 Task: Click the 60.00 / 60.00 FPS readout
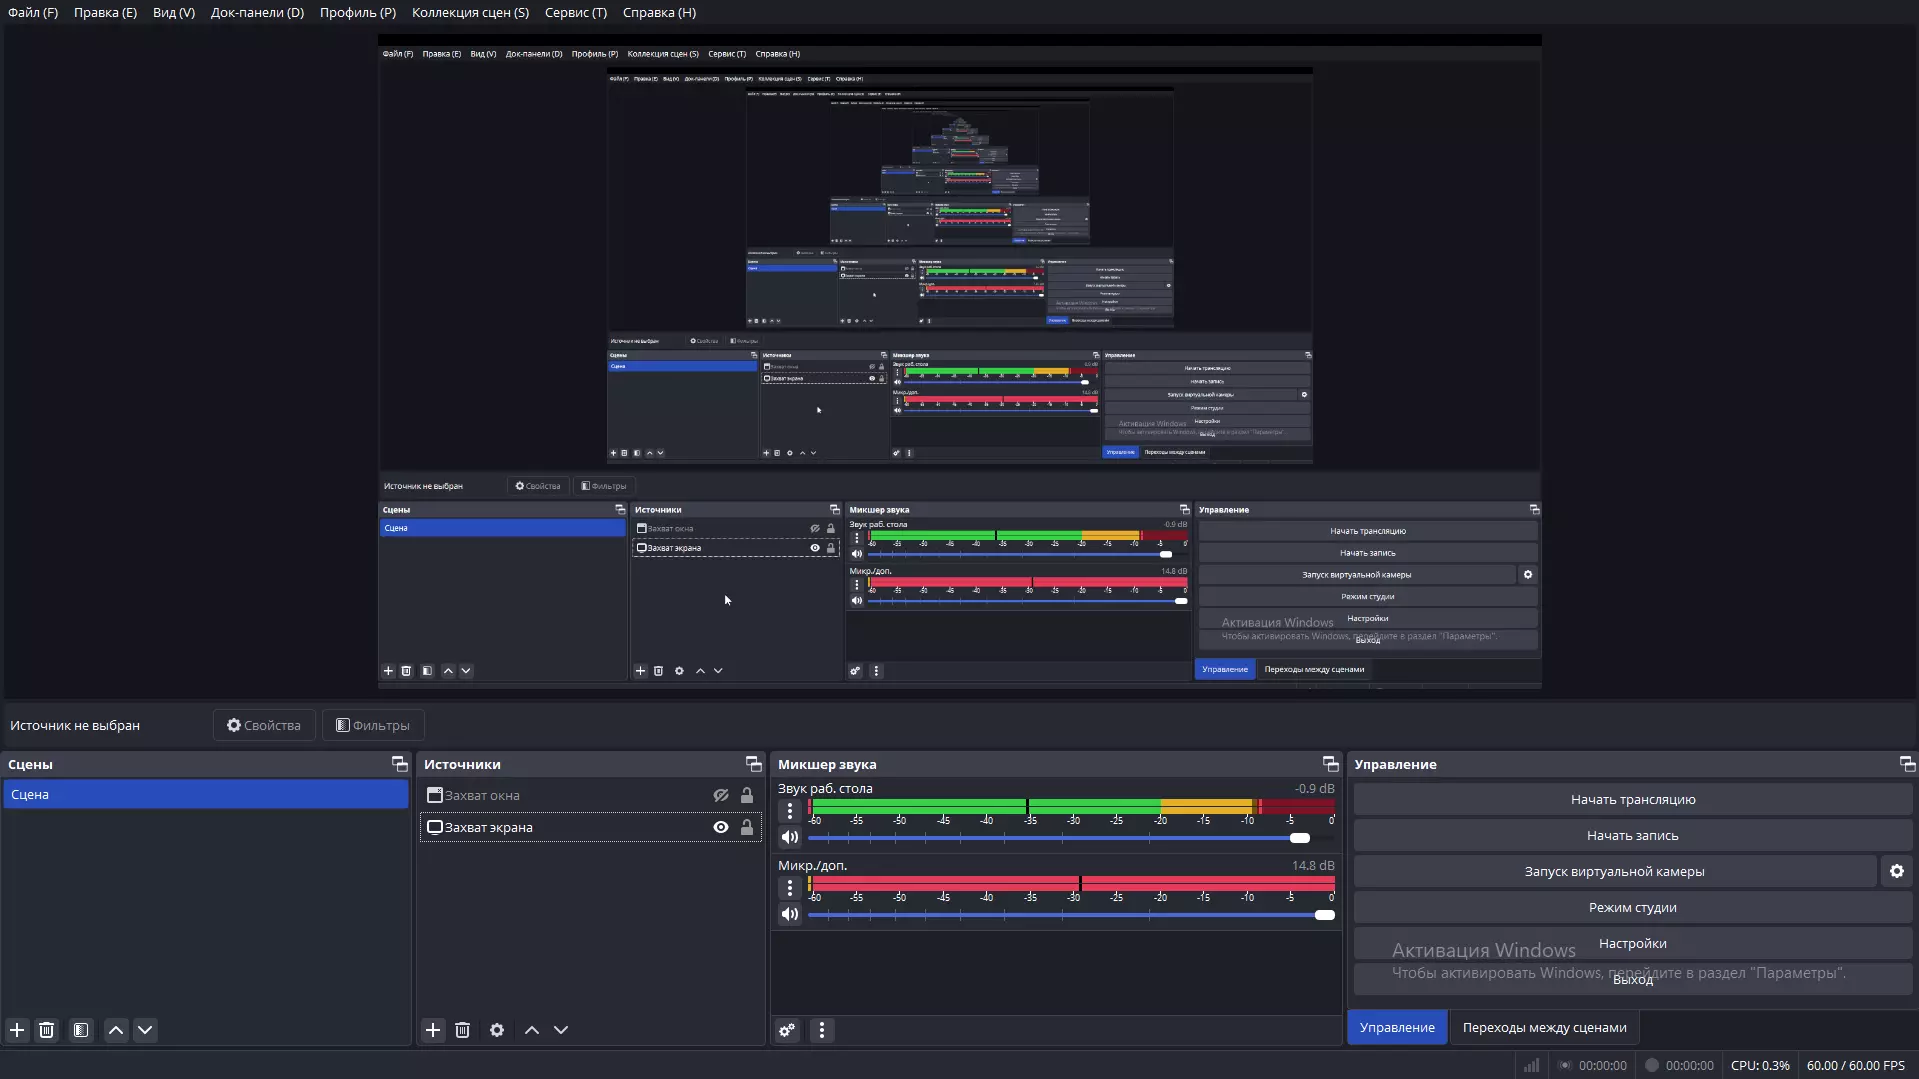(x=1856, y=1065)
